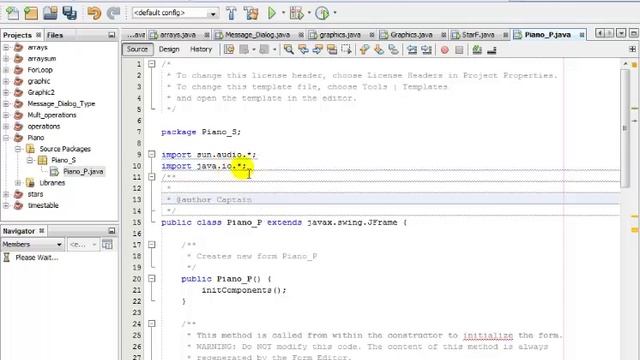
Task: Click the Find Selection magnifier icon
Action: (289, 50)
